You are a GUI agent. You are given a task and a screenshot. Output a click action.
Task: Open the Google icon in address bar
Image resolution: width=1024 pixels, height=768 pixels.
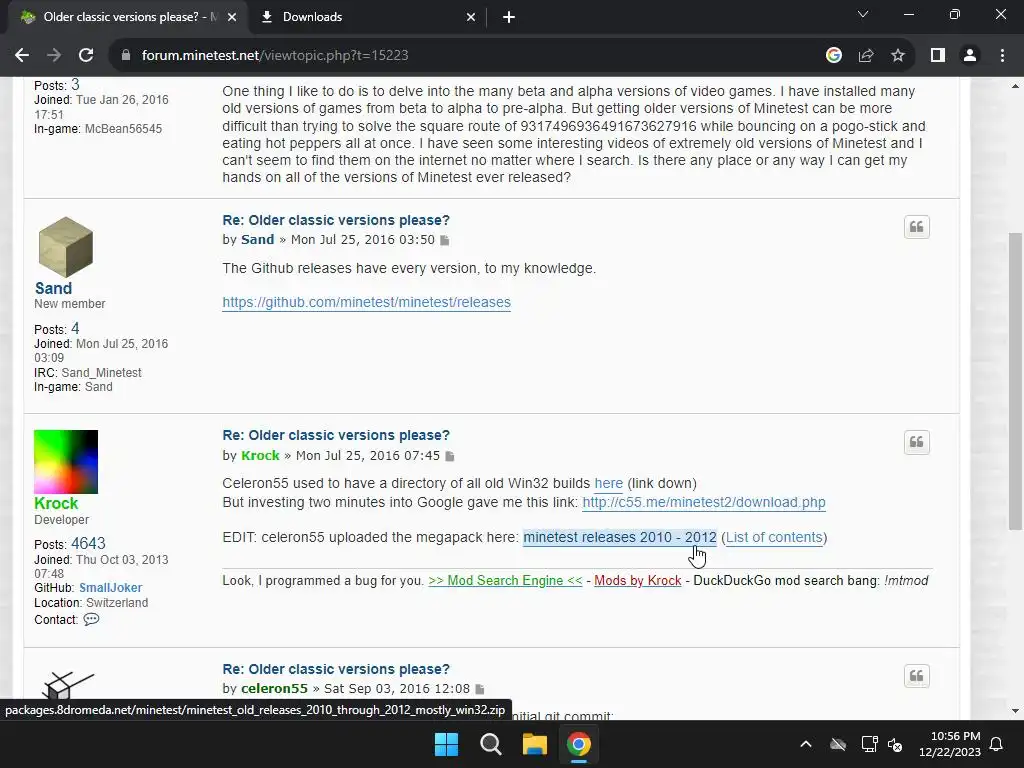(x=834, y=56)
